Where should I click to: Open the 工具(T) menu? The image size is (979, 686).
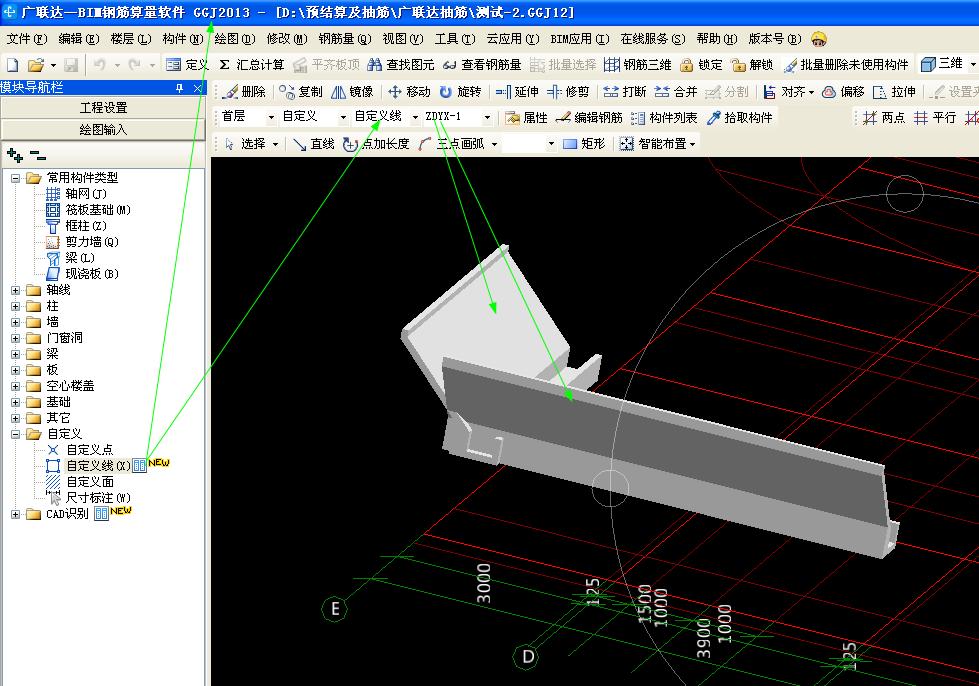(454, 39)
